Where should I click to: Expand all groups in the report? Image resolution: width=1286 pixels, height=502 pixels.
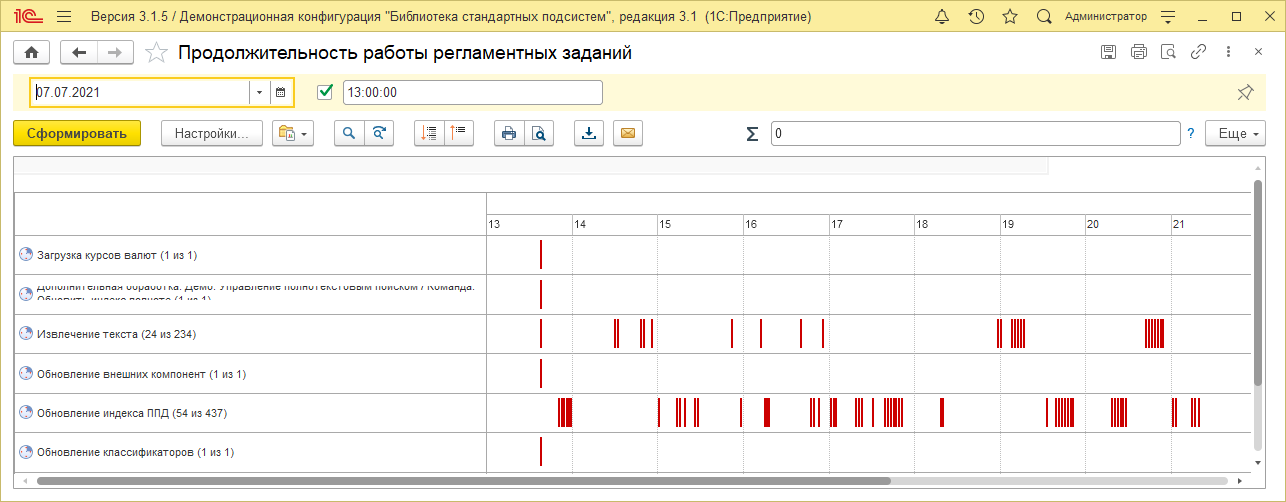click(429, 133)
